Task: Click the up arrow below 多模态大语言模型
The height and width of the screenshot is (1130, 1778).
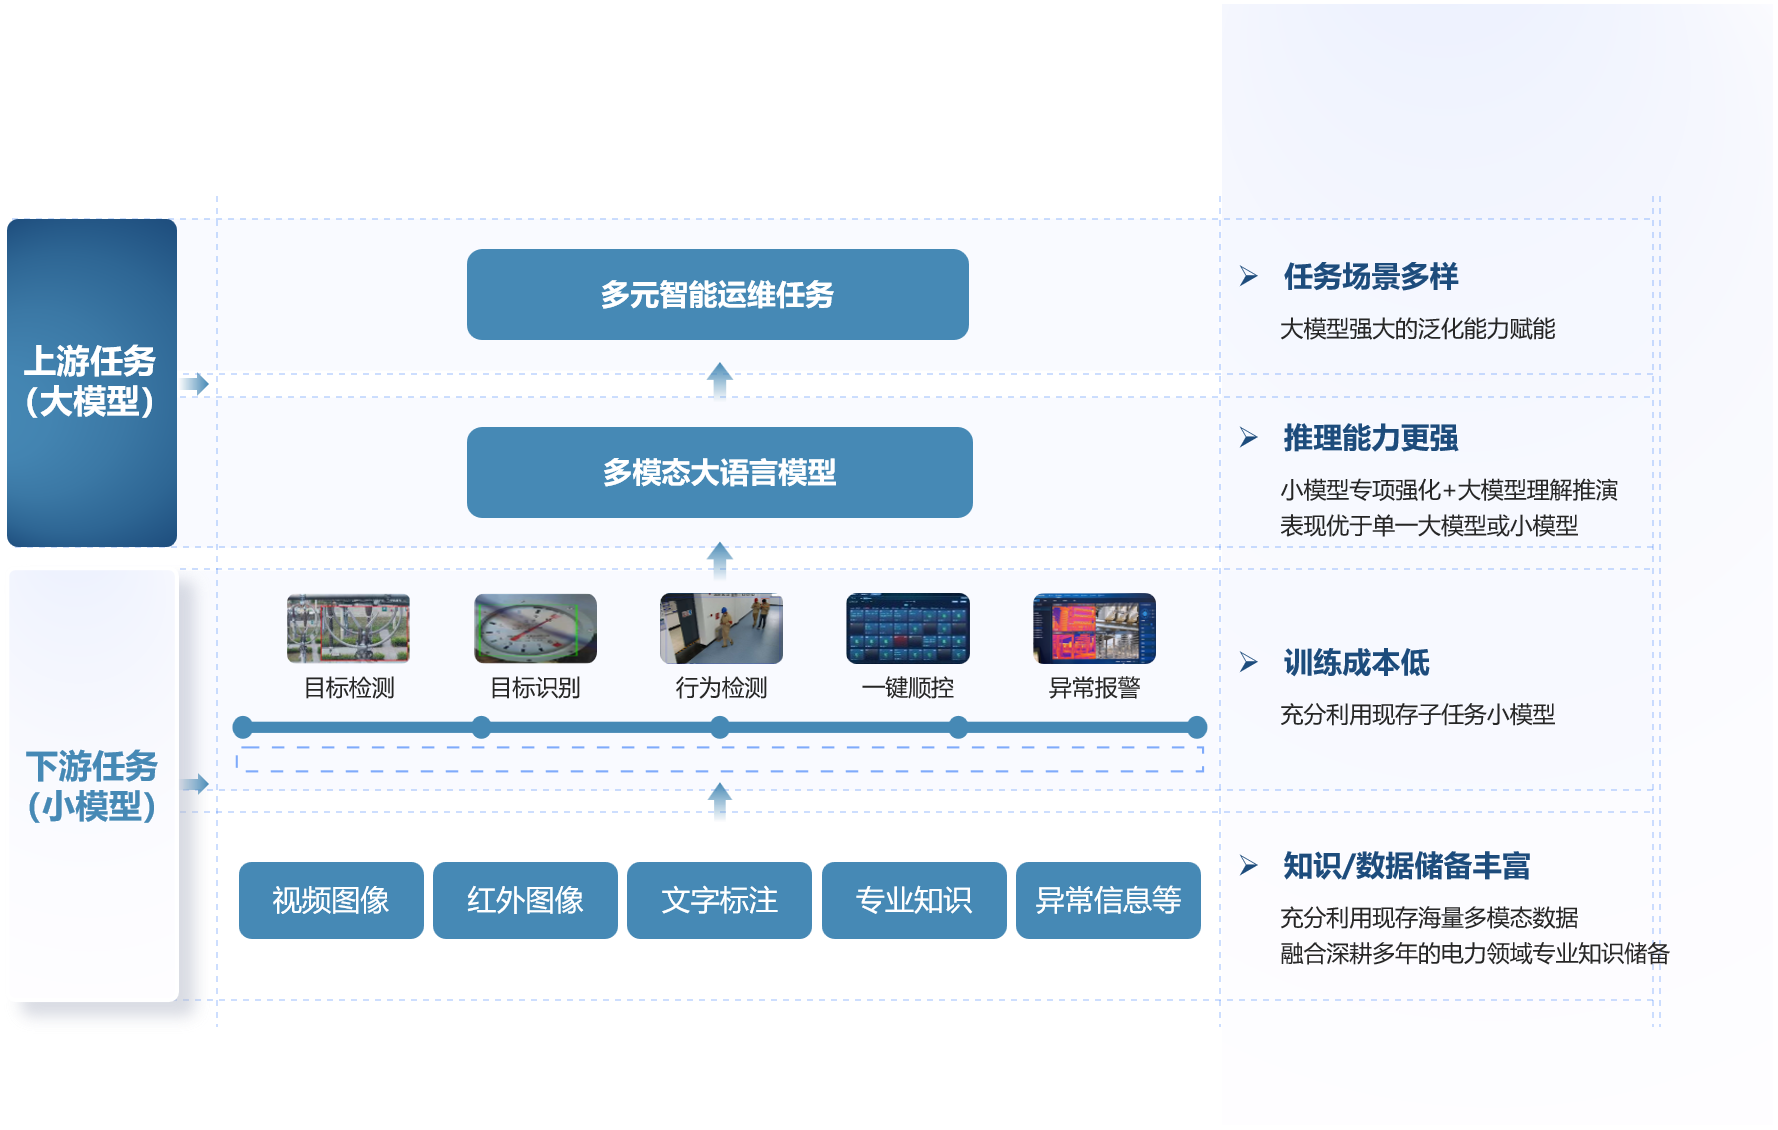Action: [719, 559]
